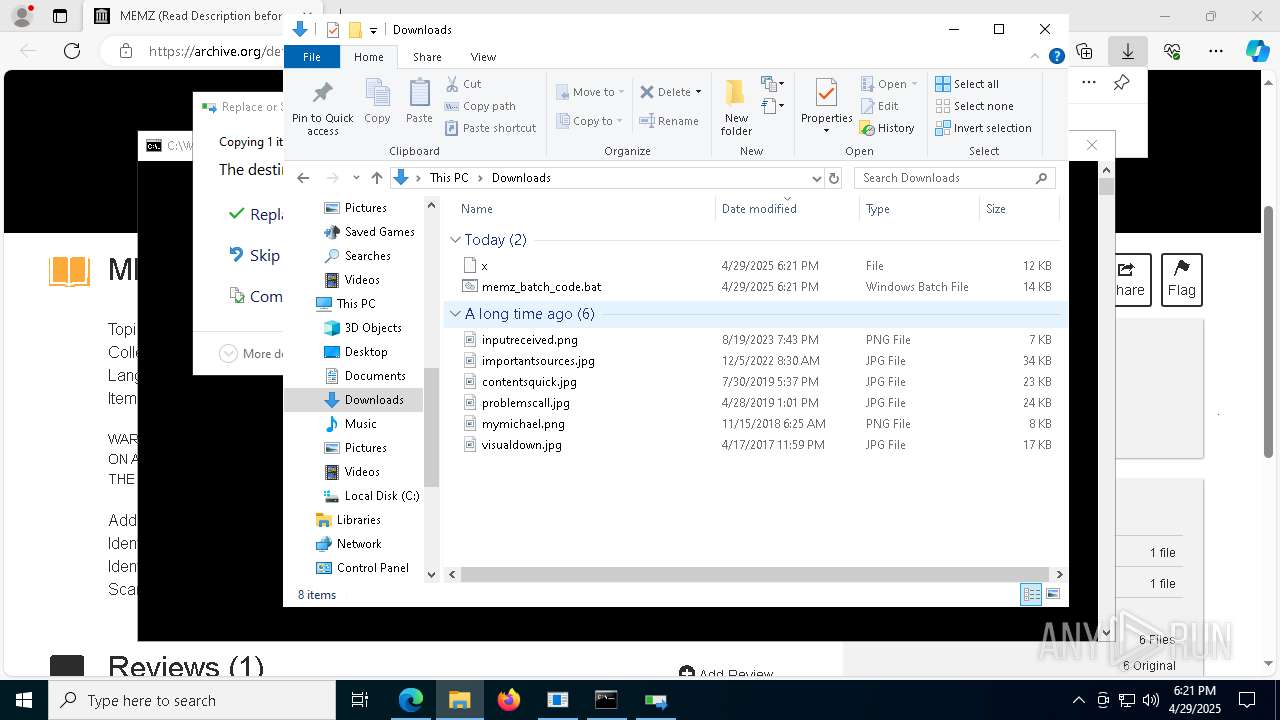Expand the Delete options arrow
The width and height of the screenshot is (1280, 720).
coord(698,92)
